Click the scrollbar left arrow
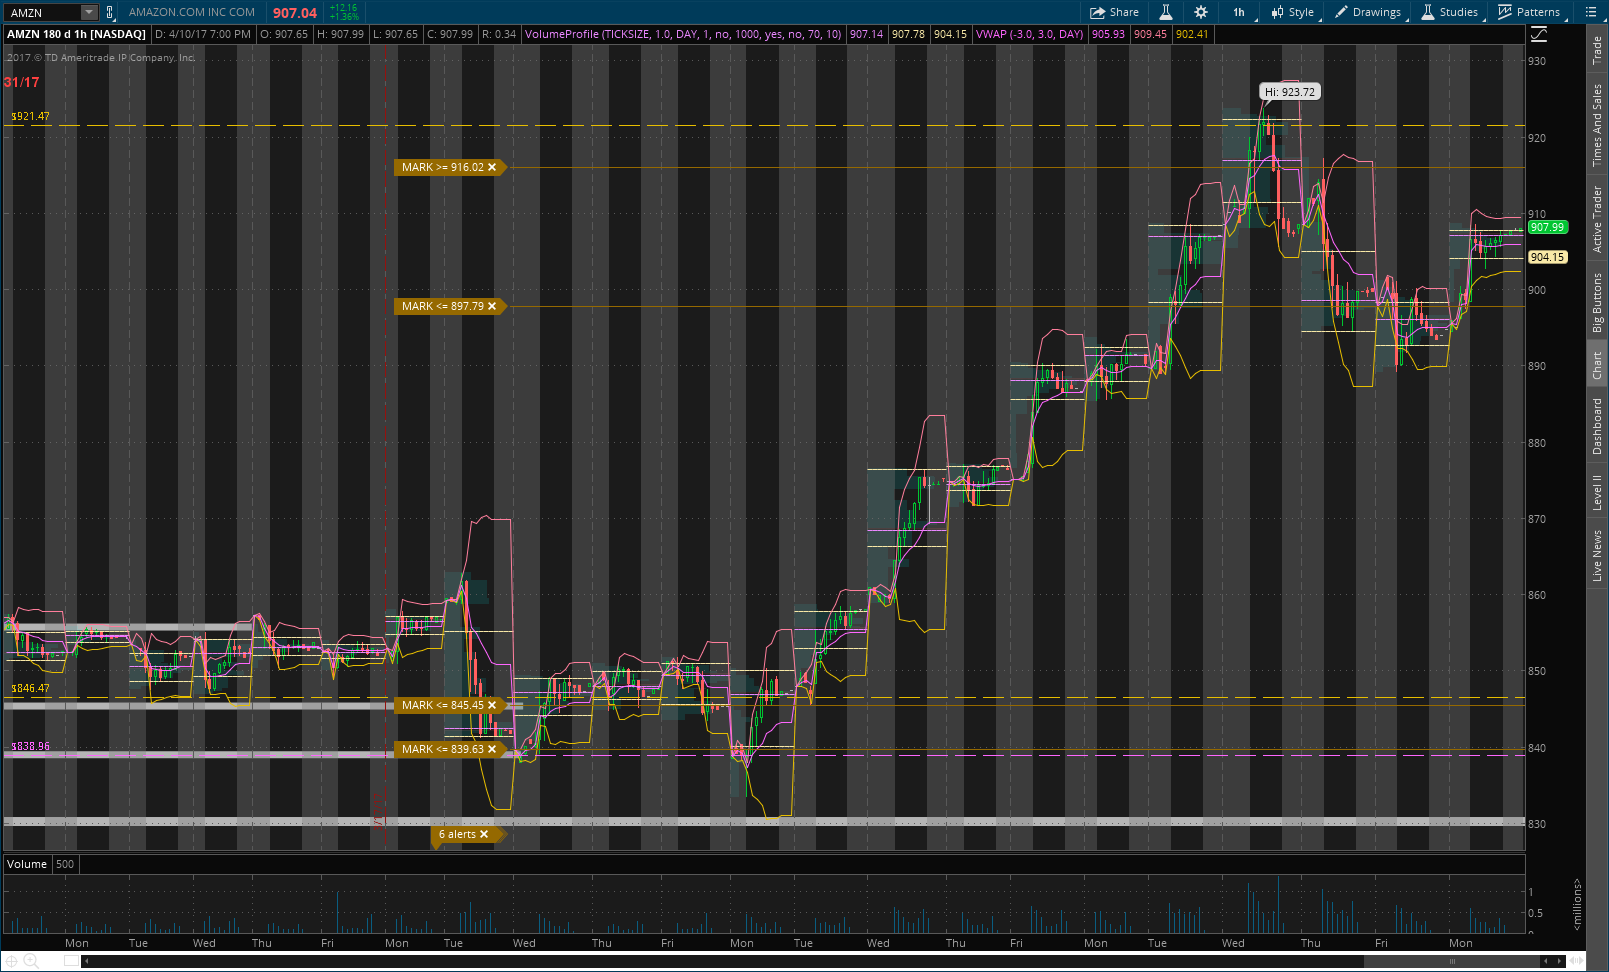 tap(86, 961)
